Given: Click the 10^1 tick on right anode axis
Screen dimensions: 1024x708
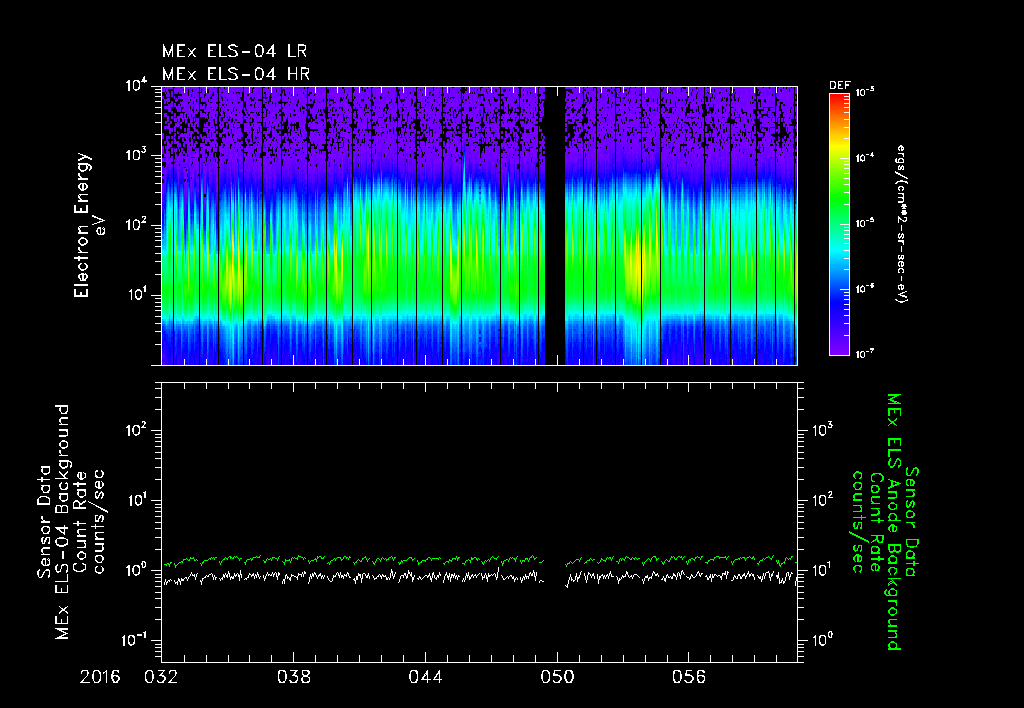Looking at the screenshot, I should click(x=824, y=571).
